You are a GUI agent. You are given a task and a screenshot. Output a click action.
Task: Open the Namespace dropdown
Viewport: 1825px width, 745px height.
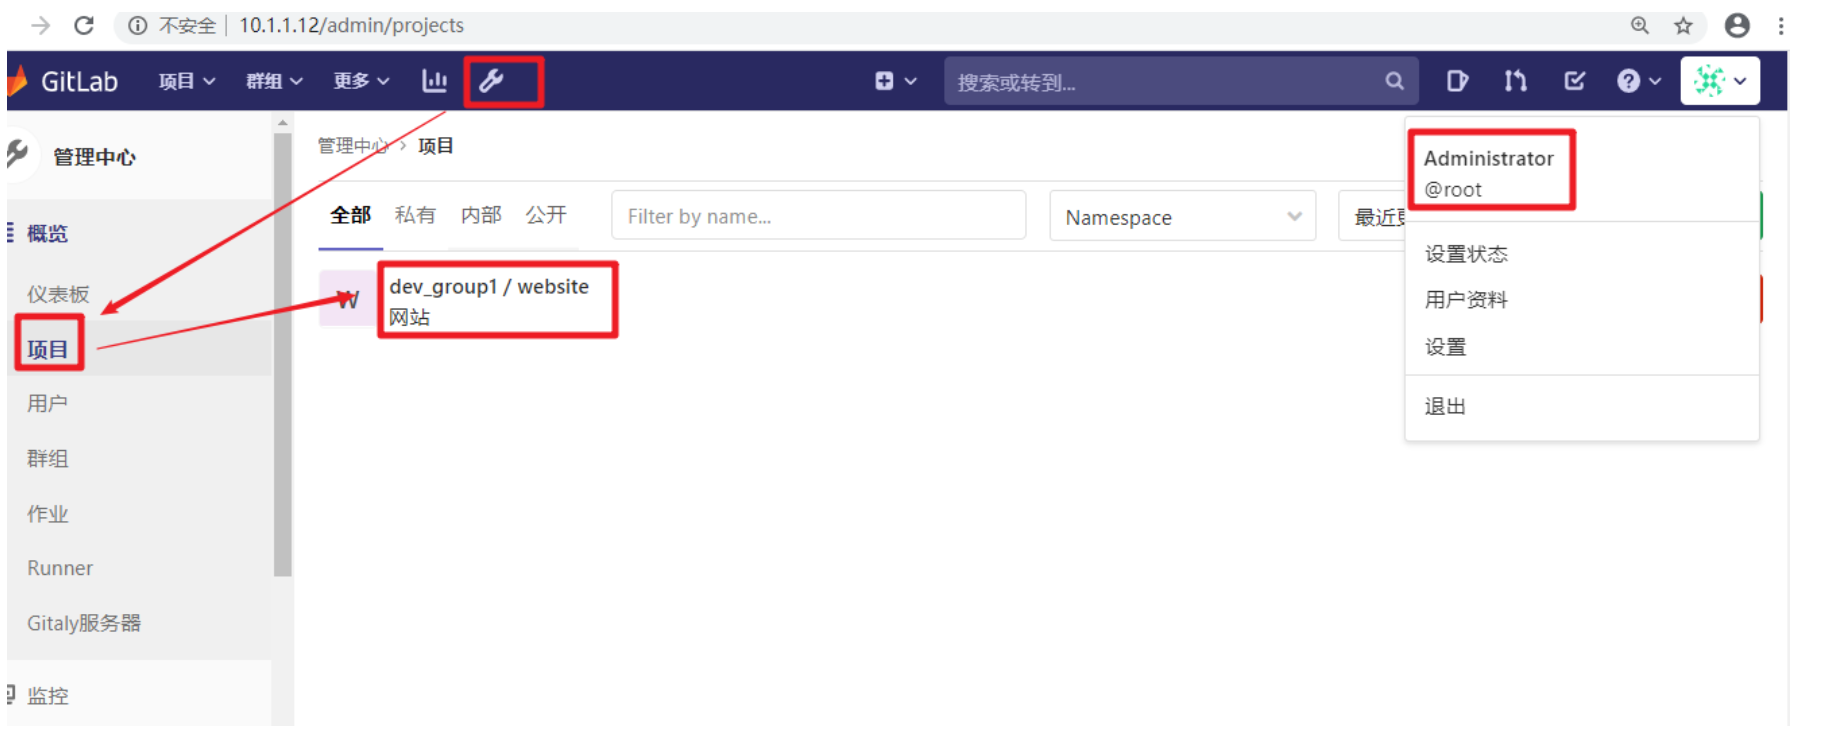point(1183,217)
